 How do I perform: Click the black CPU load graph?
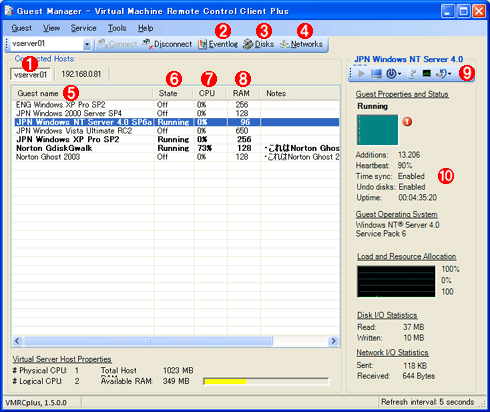396,281
